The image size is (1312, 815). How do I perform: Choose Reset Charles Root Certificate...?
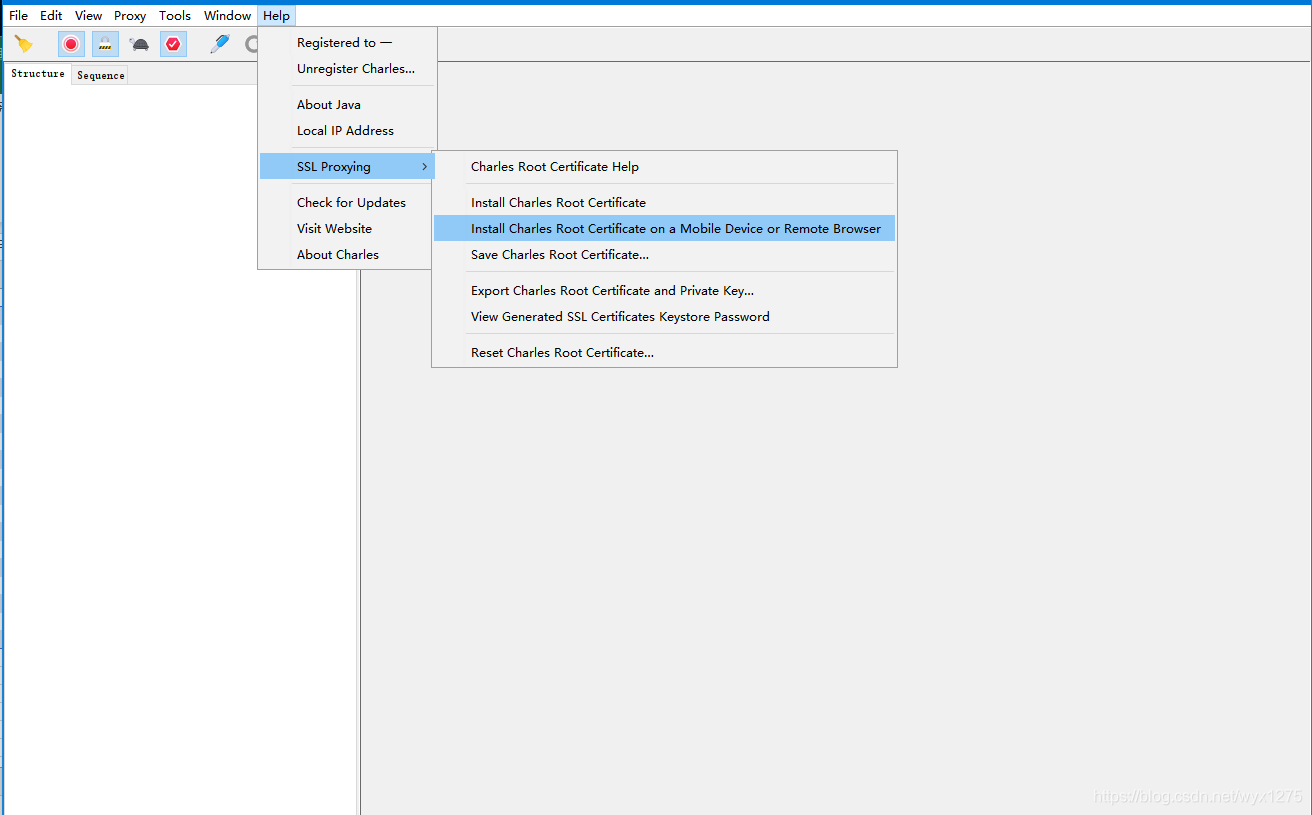click(664, 353)
